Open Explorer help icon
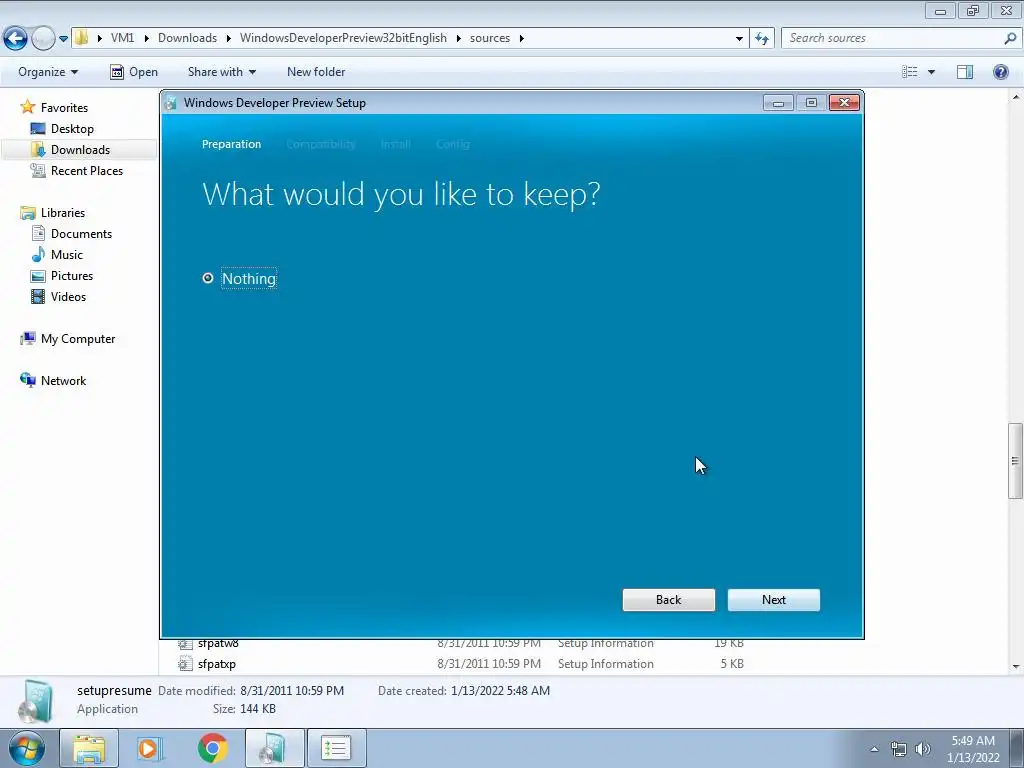This screenshot has height=768, width=1024. pyautogui.click(x=1000, y=72)
